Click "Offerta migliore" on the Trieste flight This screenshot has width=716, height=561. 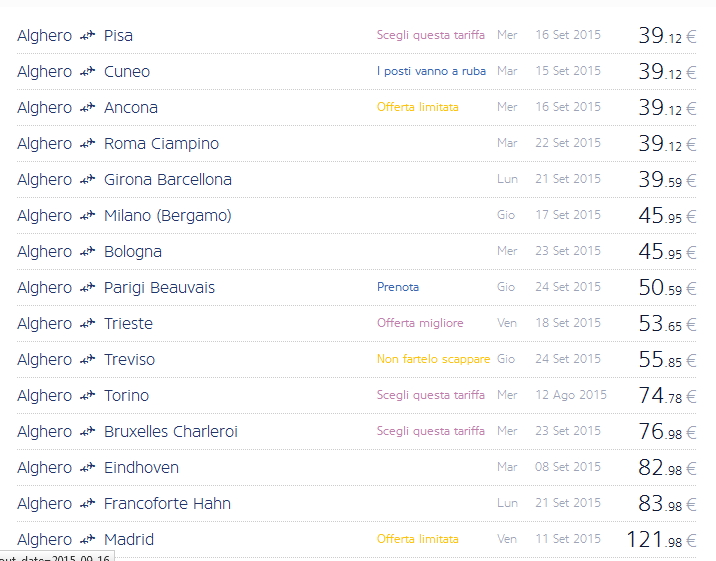(420, 323)
